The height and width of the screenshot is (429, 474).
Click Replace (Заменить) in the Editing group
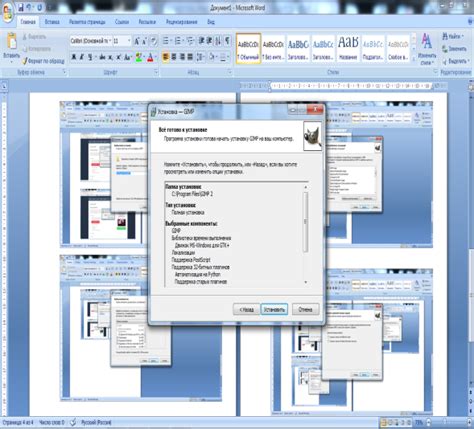click(454, 49)
